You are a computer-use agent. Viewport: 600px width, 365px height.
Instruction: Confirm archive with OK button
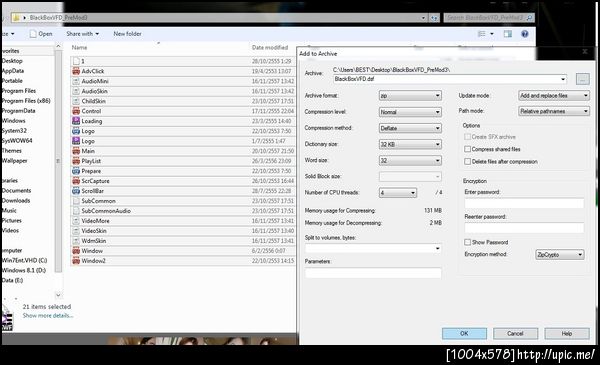tap(464, 333)
